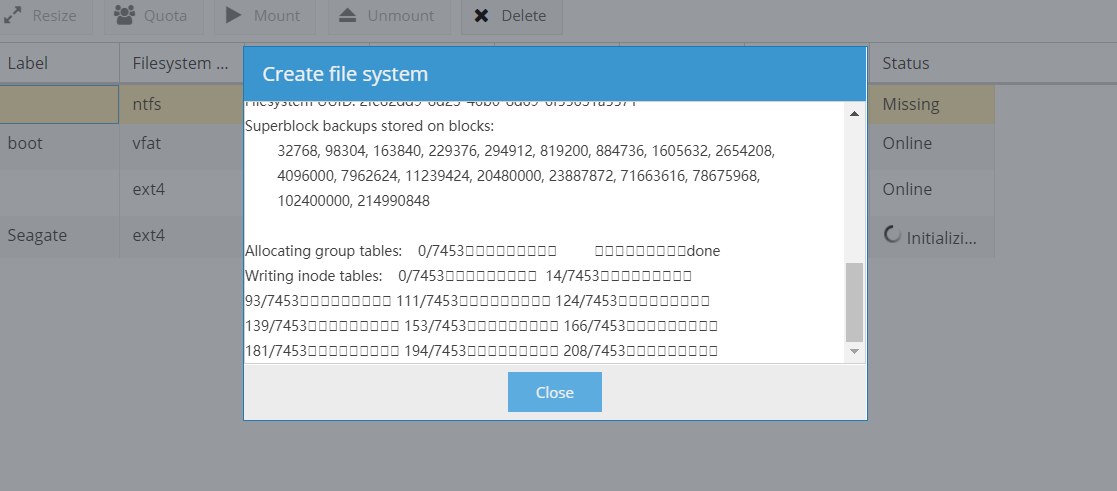Click the Unmount eject icon
Image resolution: width=1117 pixels, height=491 pixels.
348,15
